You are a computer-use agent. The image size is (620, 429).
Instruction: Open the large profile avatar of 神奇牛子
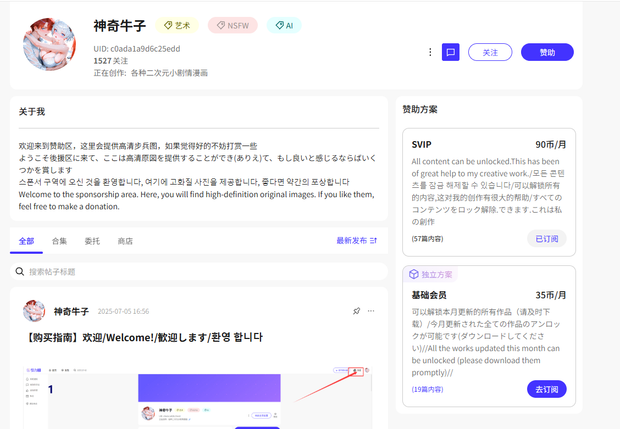49,44
